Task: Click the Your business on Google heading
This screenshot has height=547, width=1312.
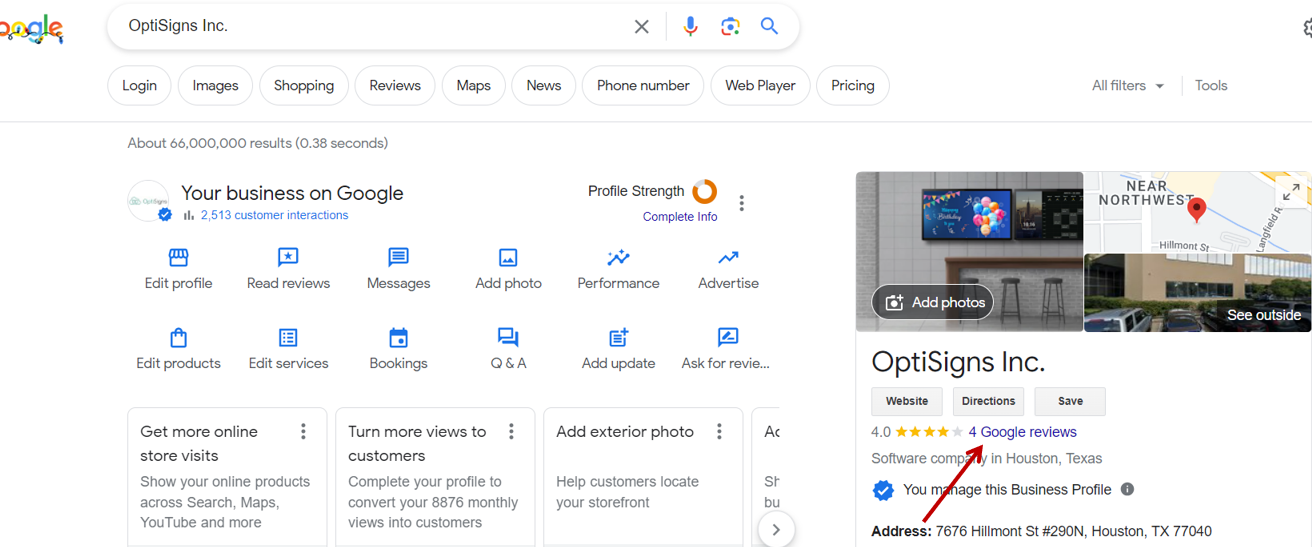Action: point(292,193)
